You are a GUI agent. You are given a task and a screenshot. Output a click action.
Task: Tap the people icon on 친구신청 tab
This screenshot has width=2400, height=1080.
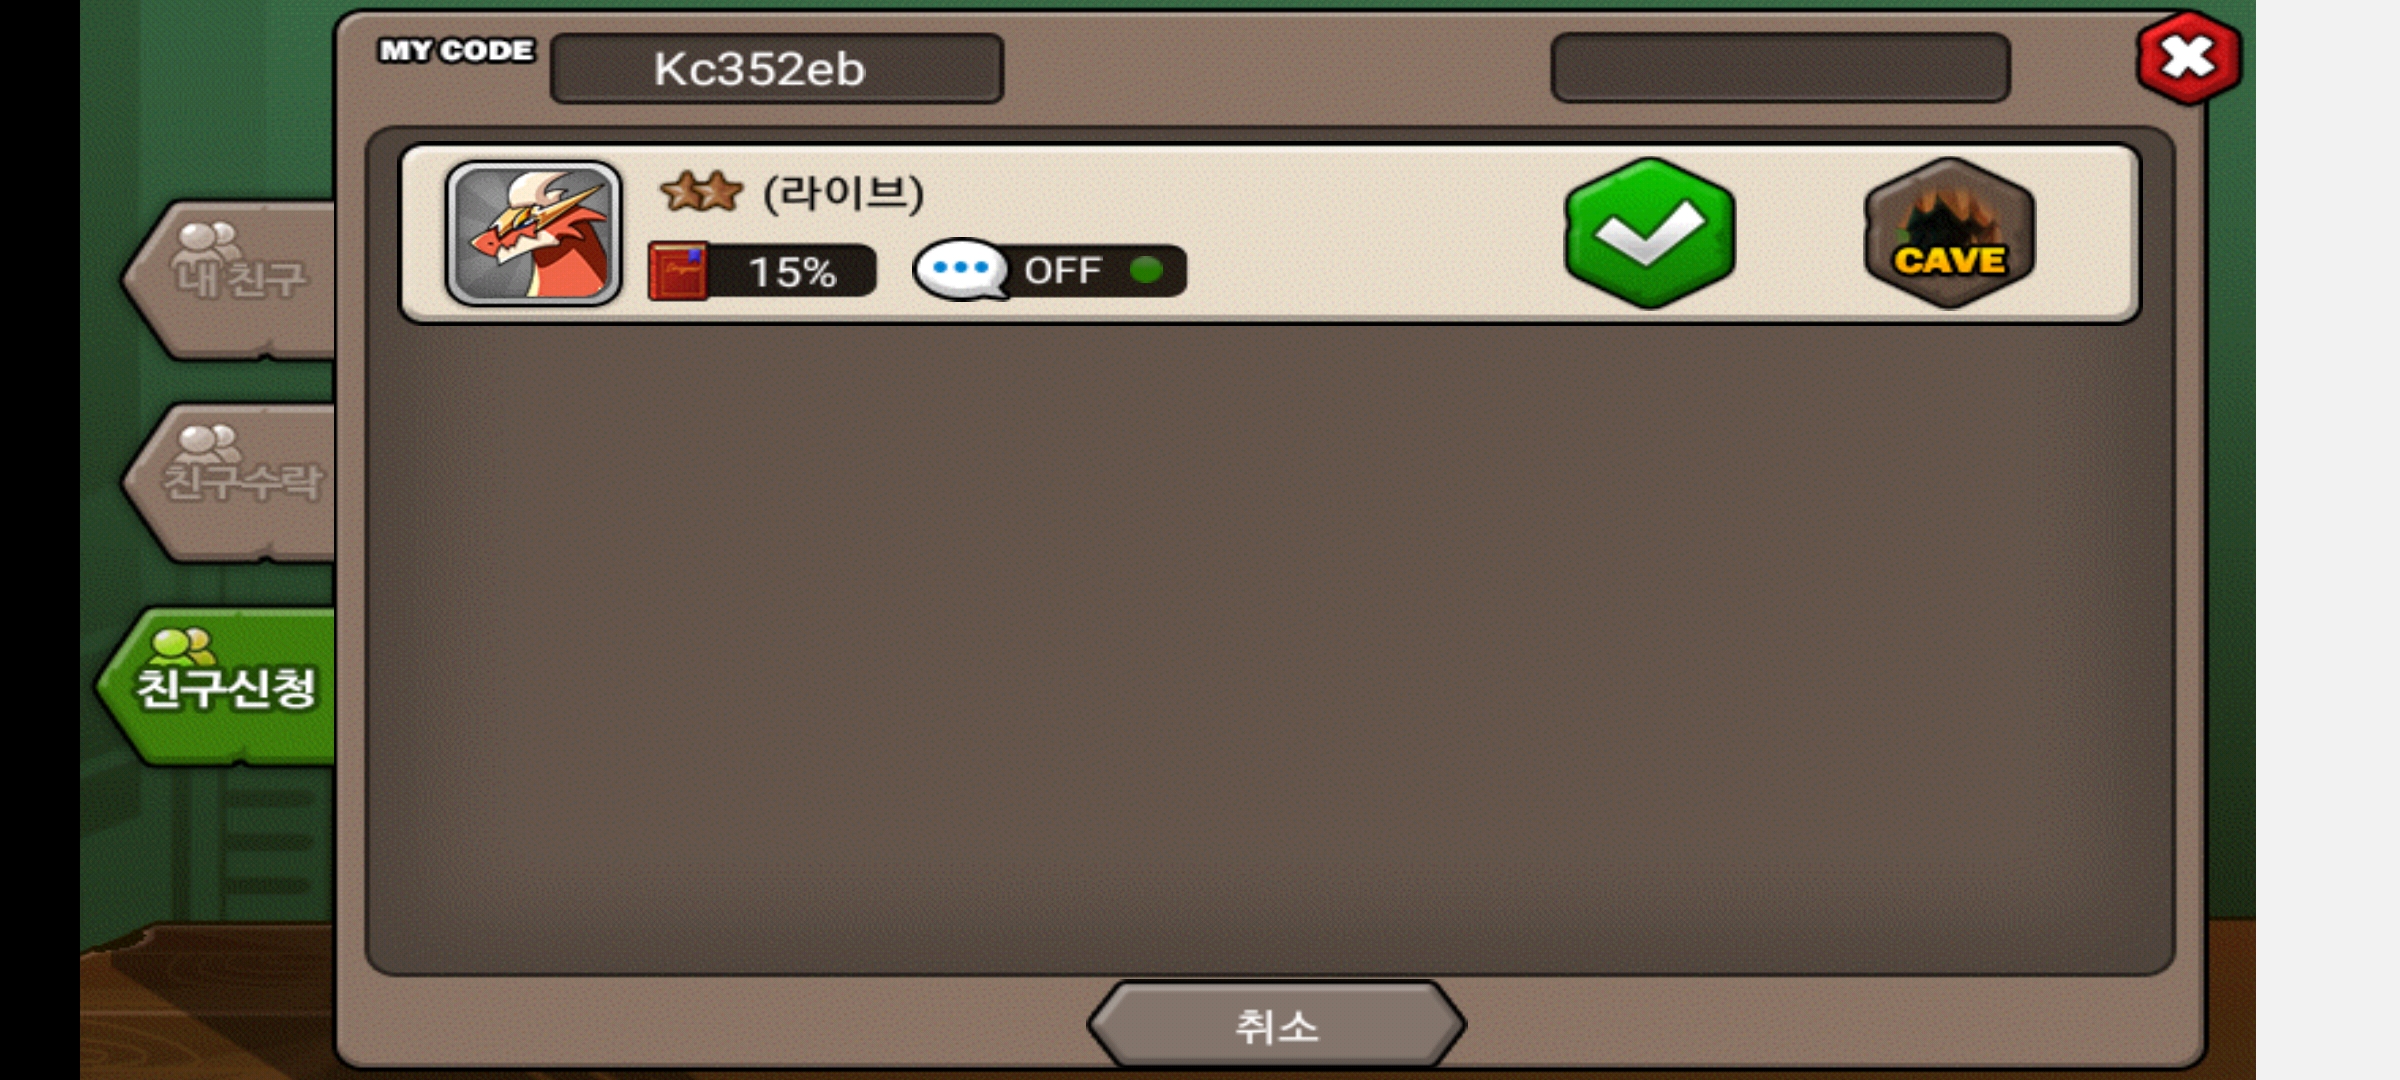coord(182,646)
